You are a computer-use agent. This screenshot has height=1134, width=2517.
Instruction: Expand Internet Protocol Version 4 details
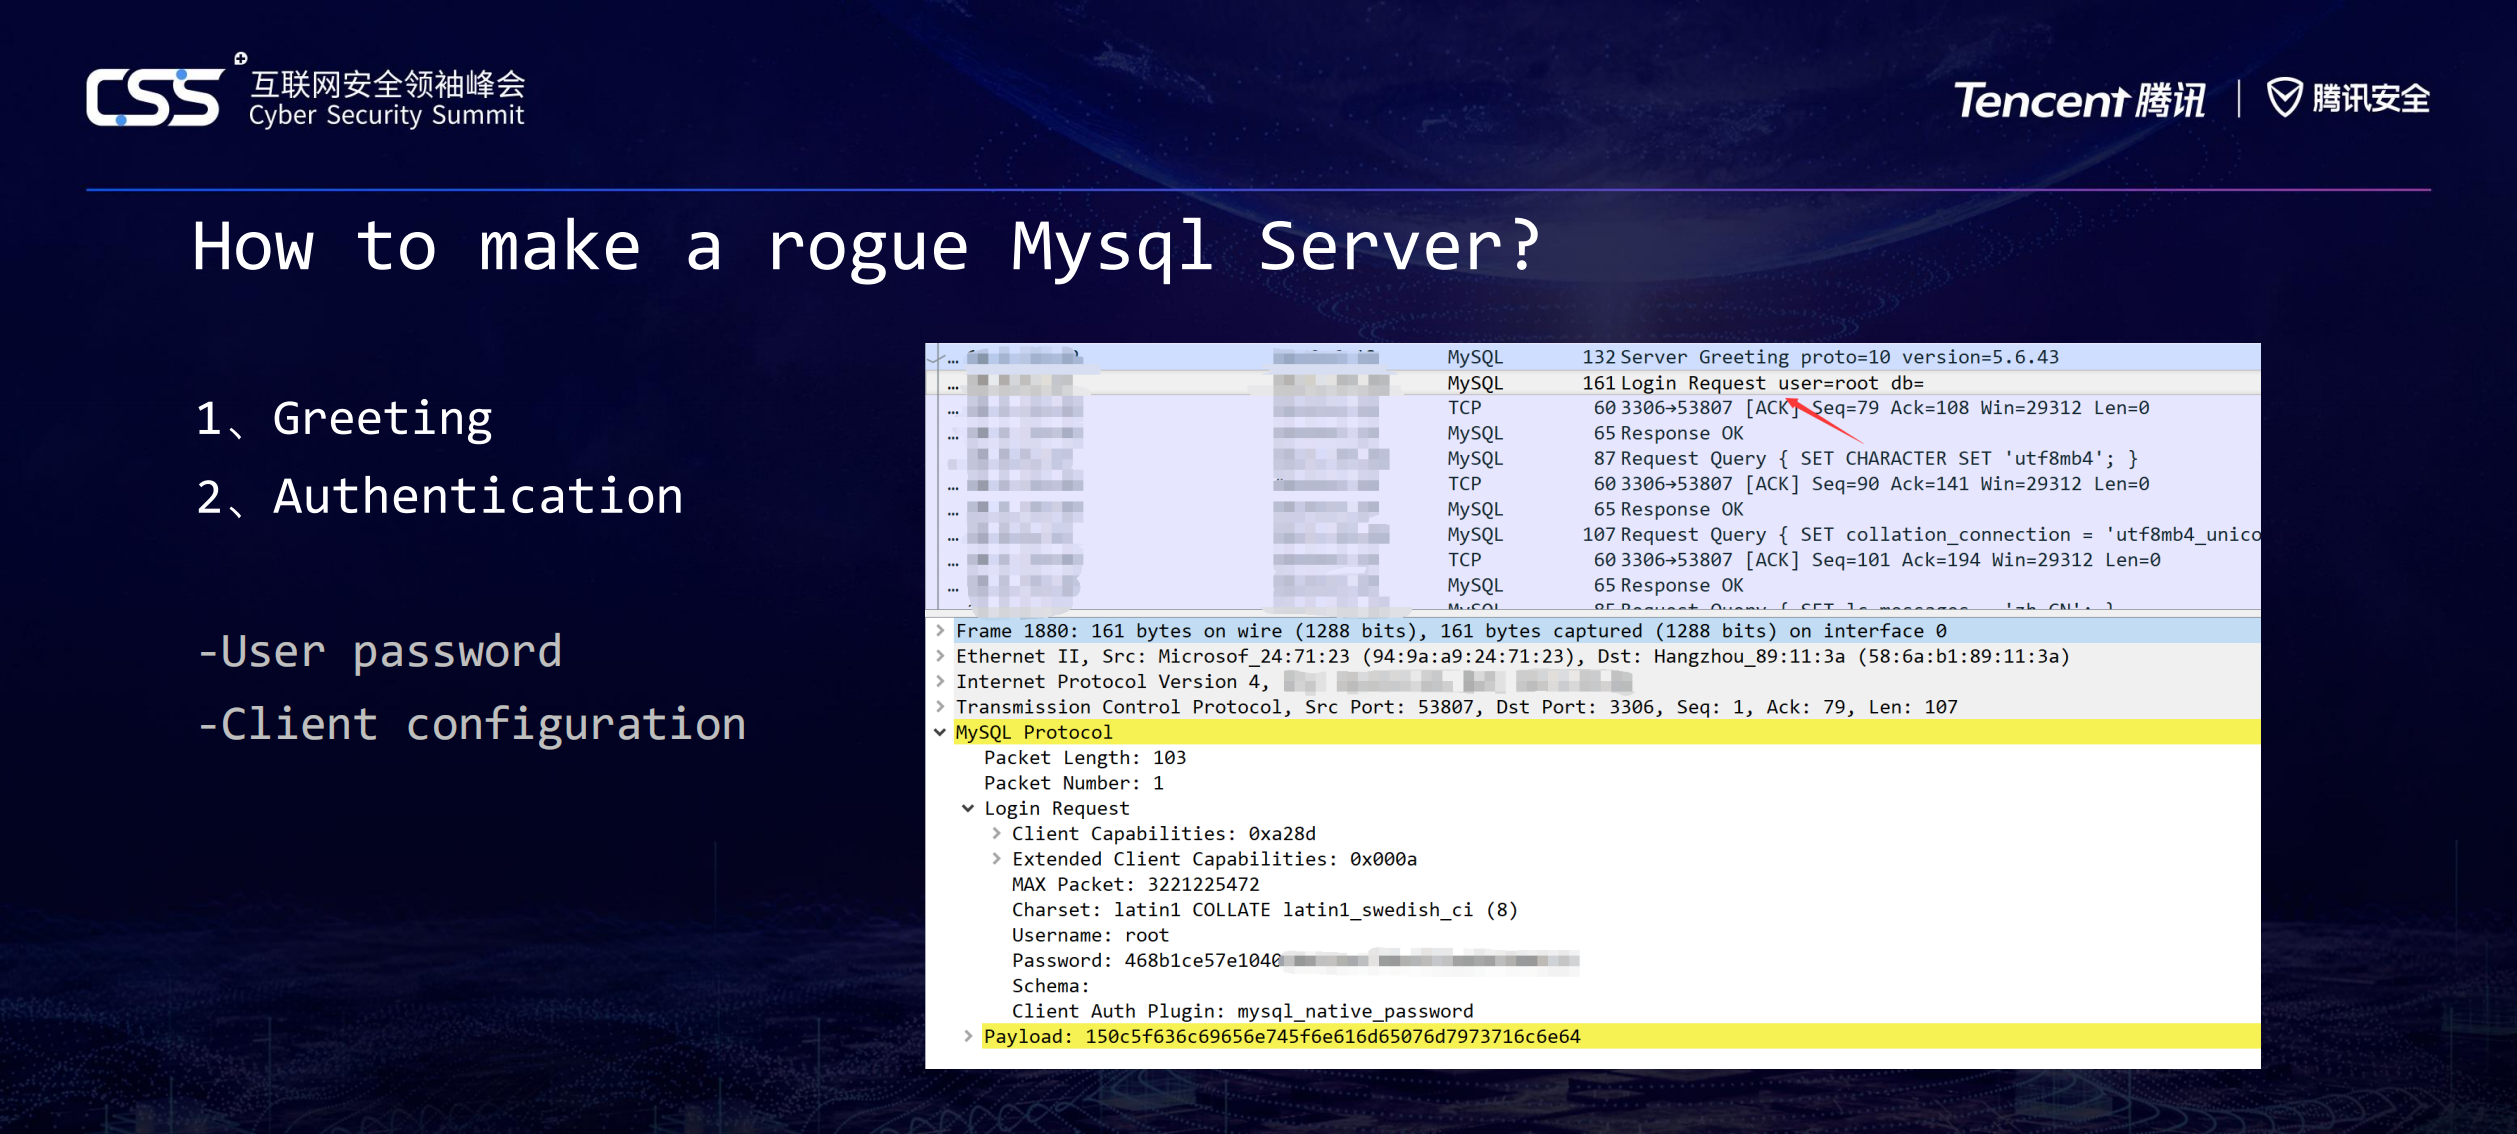[x=941, y=681]
